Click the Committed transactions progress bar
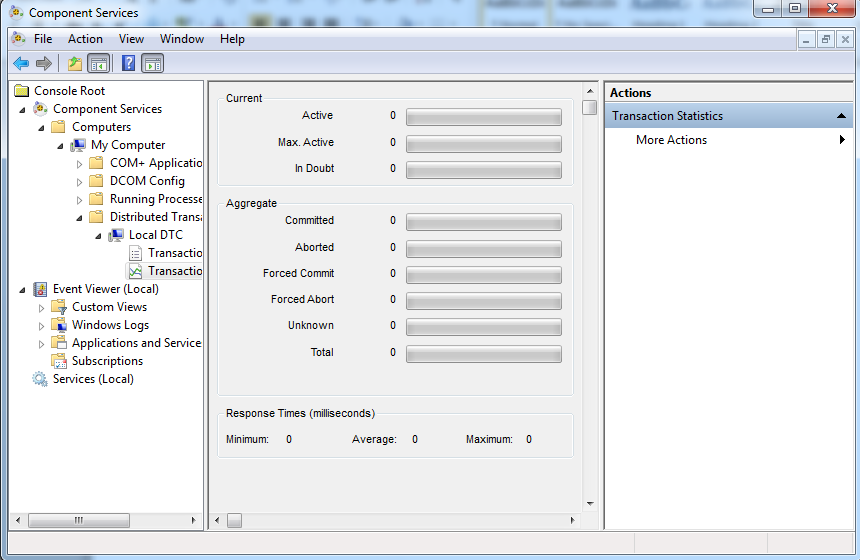This screenshot has height=560, width=860. pyautogui.click(x=483, y=221)
